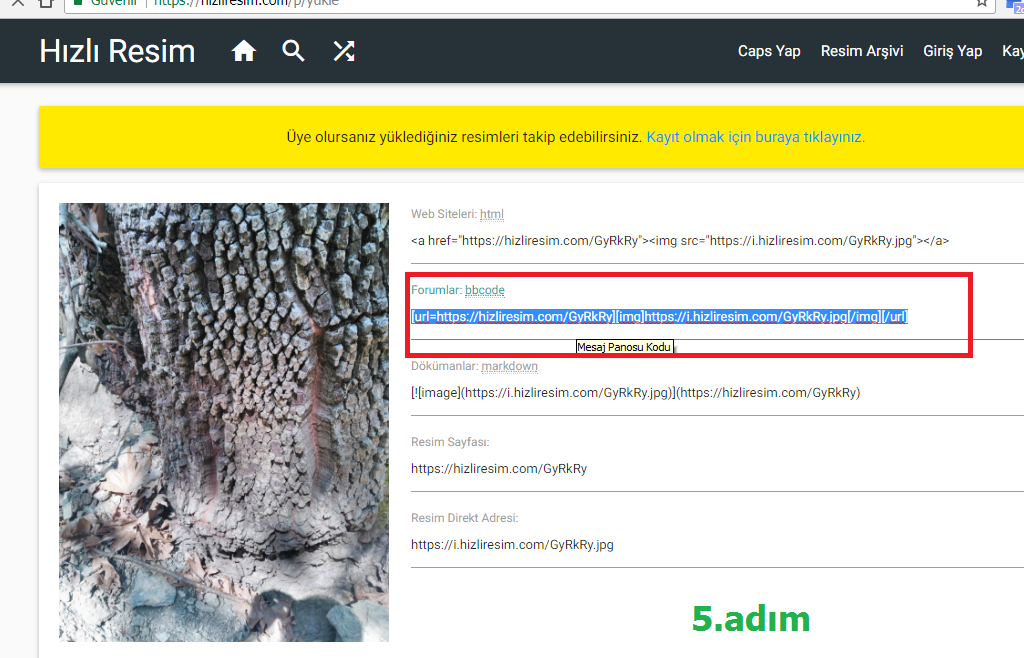Screen dimensions: 1024x658
Task: Bookmark the page with the star icon
Action: click(x=982, y=3)
